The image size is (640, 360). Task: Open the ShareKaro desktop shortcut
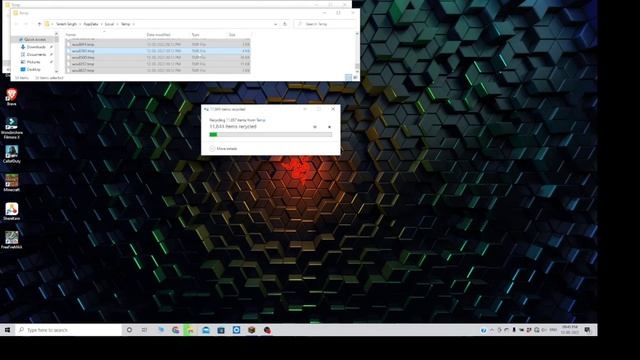tap(11, 211)
